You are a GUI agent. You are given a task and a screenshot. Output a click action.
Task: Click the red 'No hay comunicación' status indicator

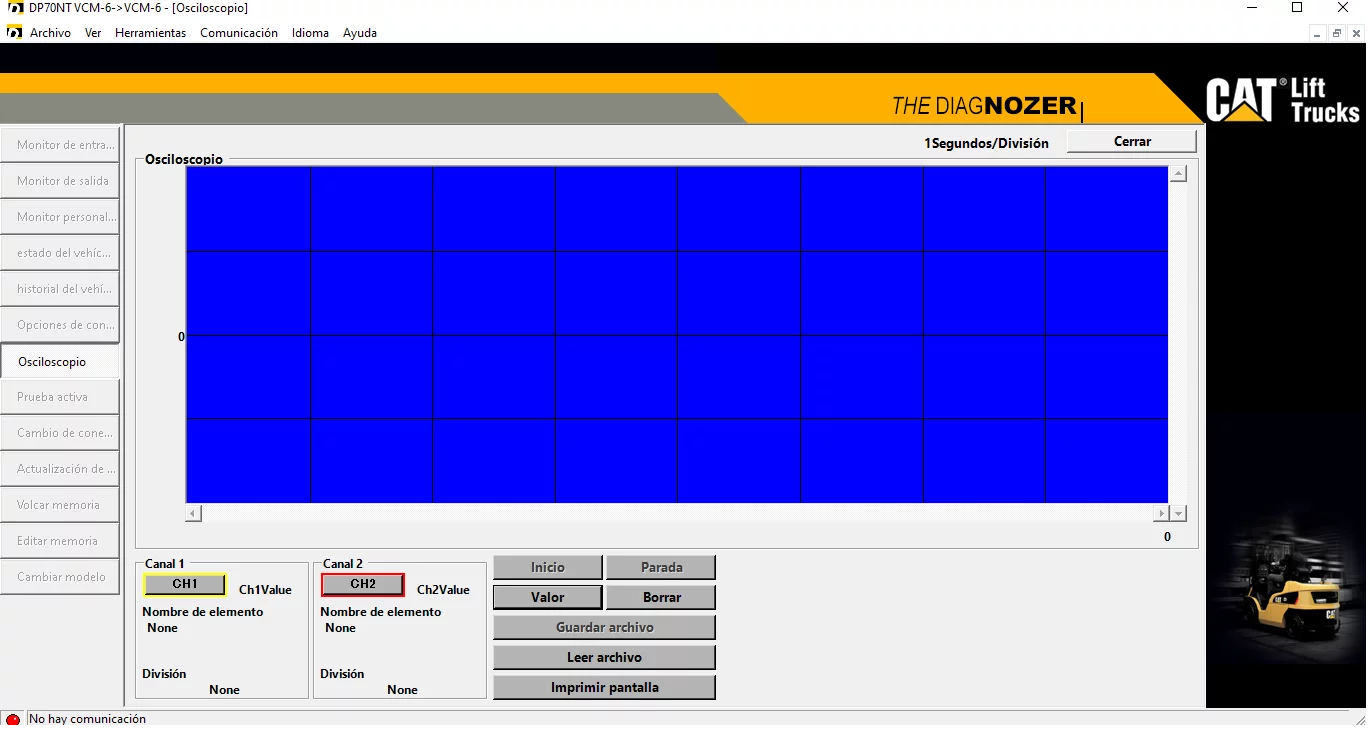tap(13, 719)
